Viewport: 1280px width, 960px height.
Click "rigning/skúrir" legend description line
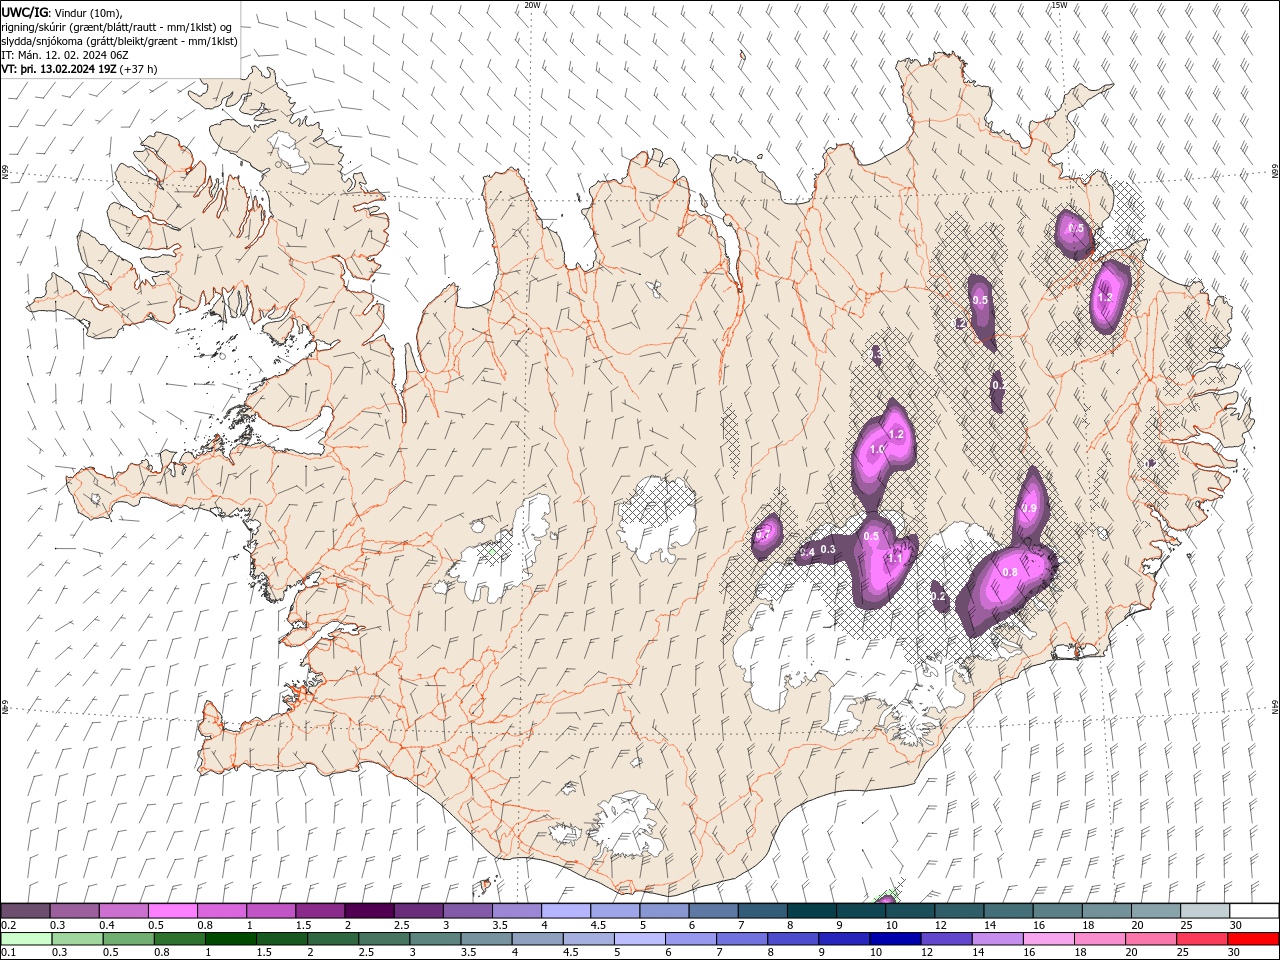[x=117, y=27]
